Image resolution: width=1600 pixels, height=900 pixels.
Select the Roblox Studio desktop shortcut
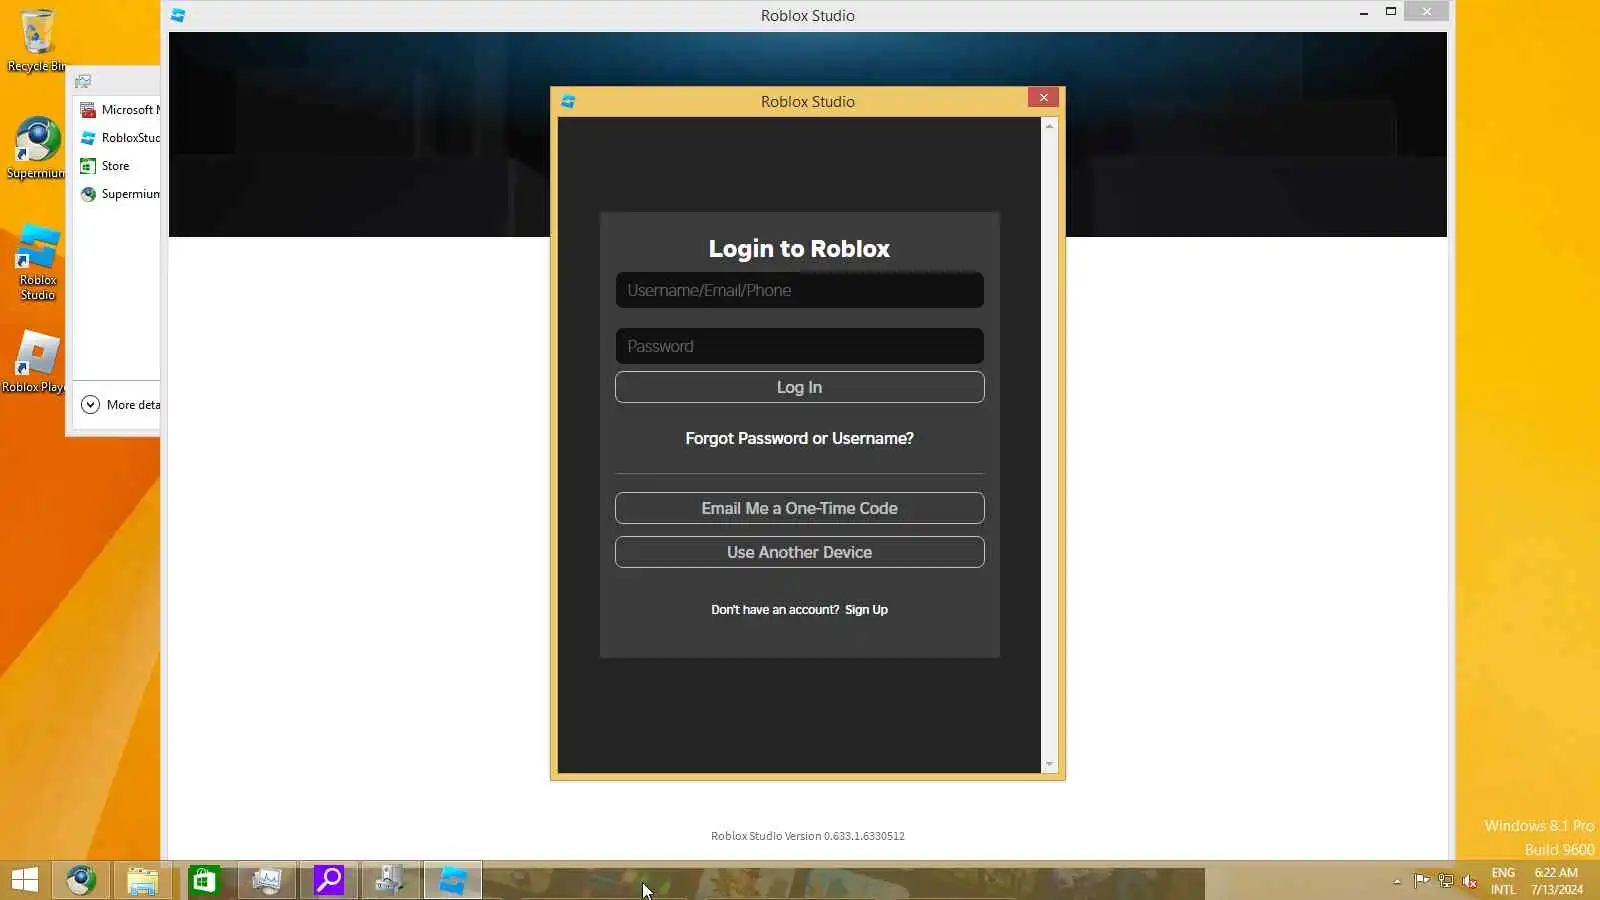pyautogui.click(x=37, y=262)
